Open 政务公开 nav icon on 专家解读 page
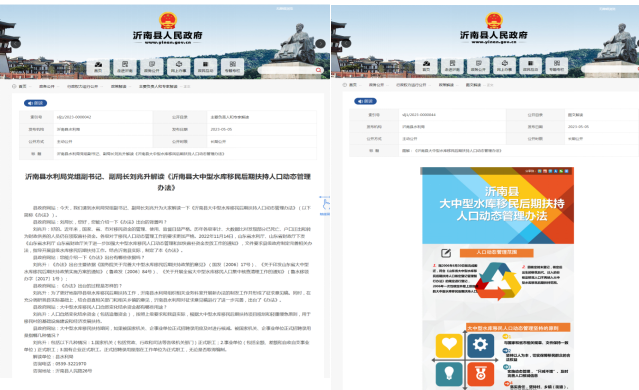 [152, 67]
